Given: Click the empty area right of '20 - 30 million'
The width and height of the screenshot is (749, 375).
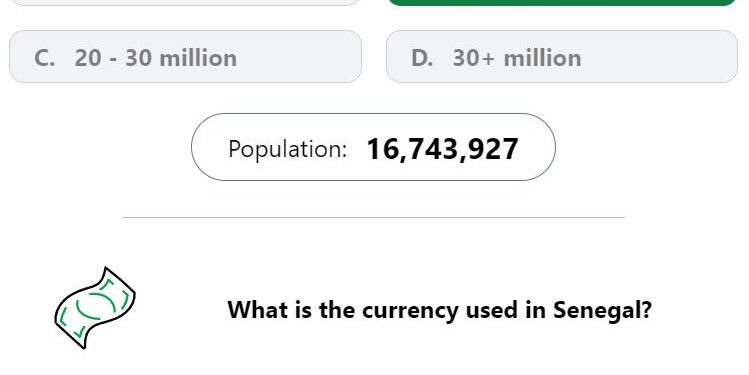Looking at the screenshot, I should (x=299, y=57).
